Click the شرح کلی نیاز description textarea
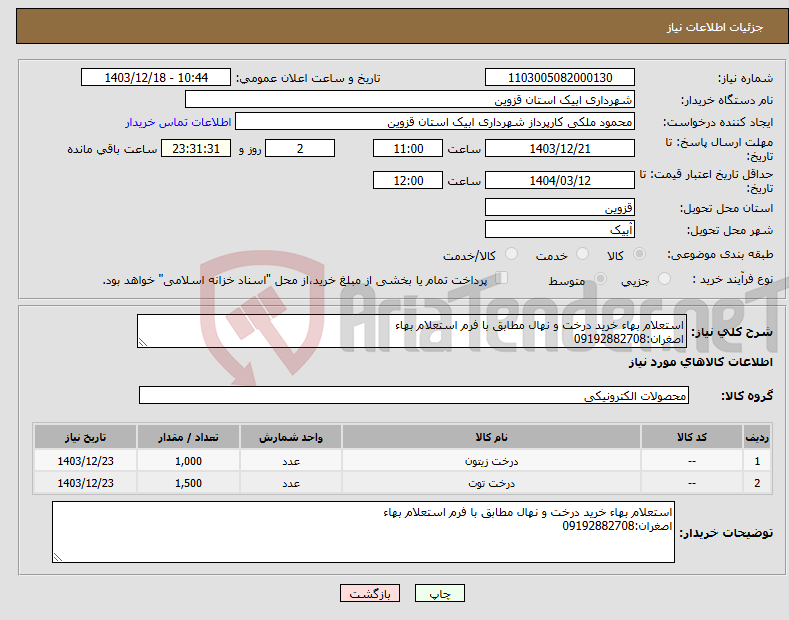This screenshot has width=789, height=620. coord(412,331)
